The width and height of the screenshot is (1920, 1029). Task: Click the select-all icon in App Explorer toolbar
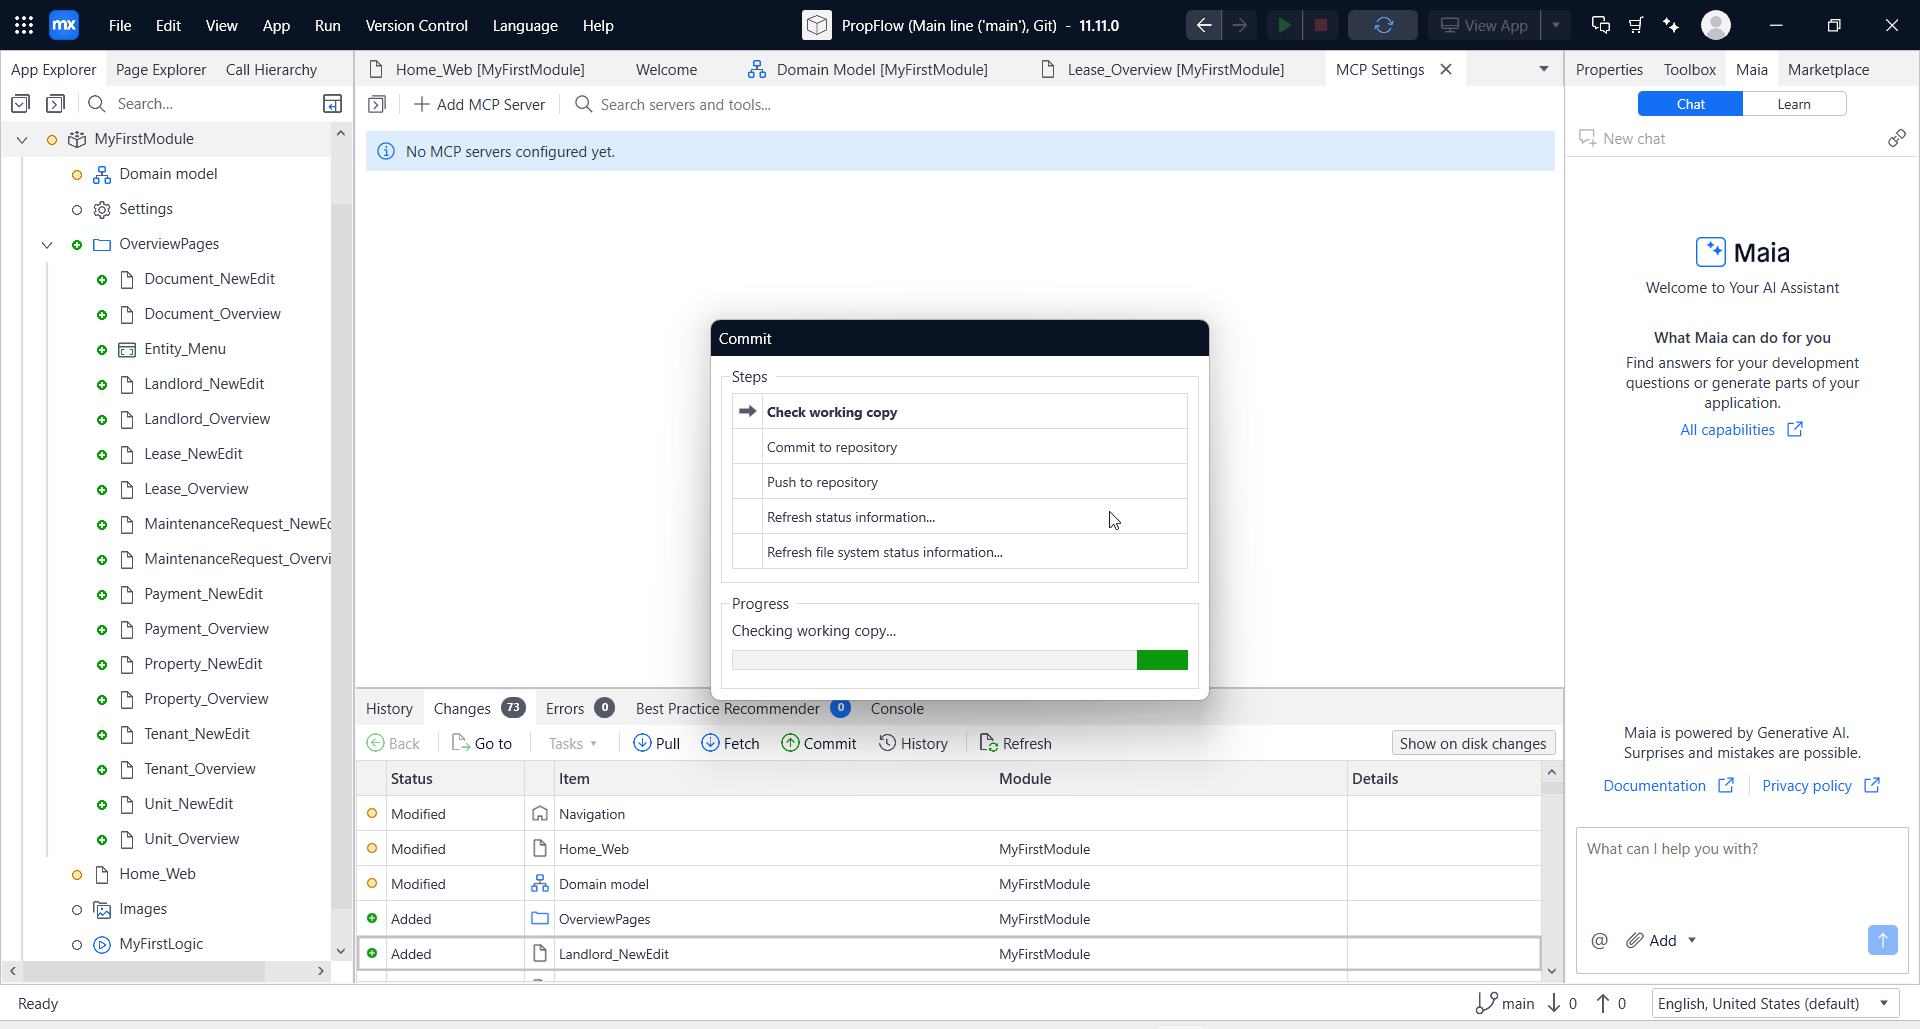[20, 103]
